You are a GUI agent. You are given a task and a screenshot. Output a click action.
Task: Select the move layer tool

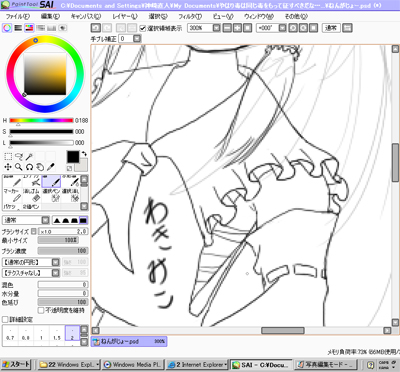tap(8, 167)
